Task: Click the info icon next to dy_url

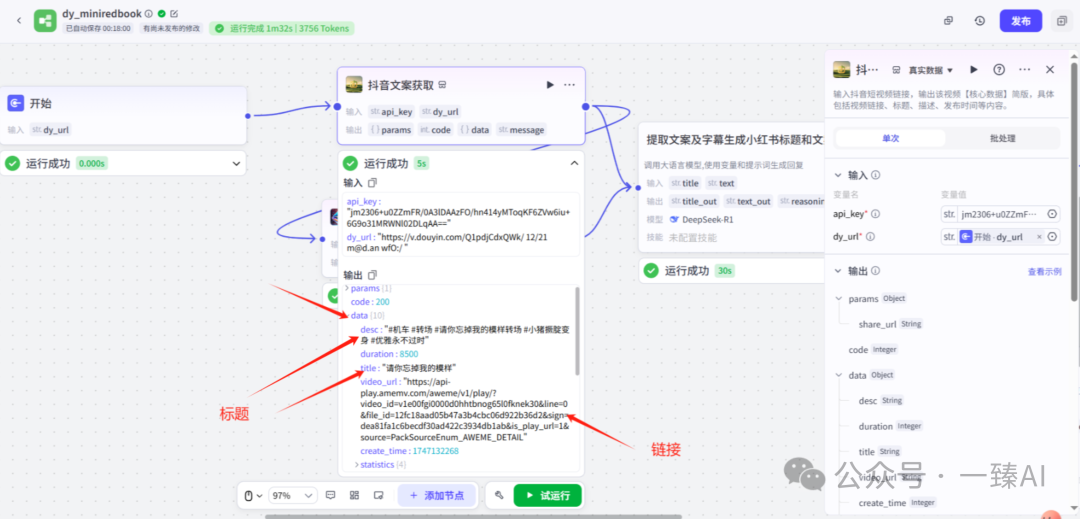Action: point(871,237)
